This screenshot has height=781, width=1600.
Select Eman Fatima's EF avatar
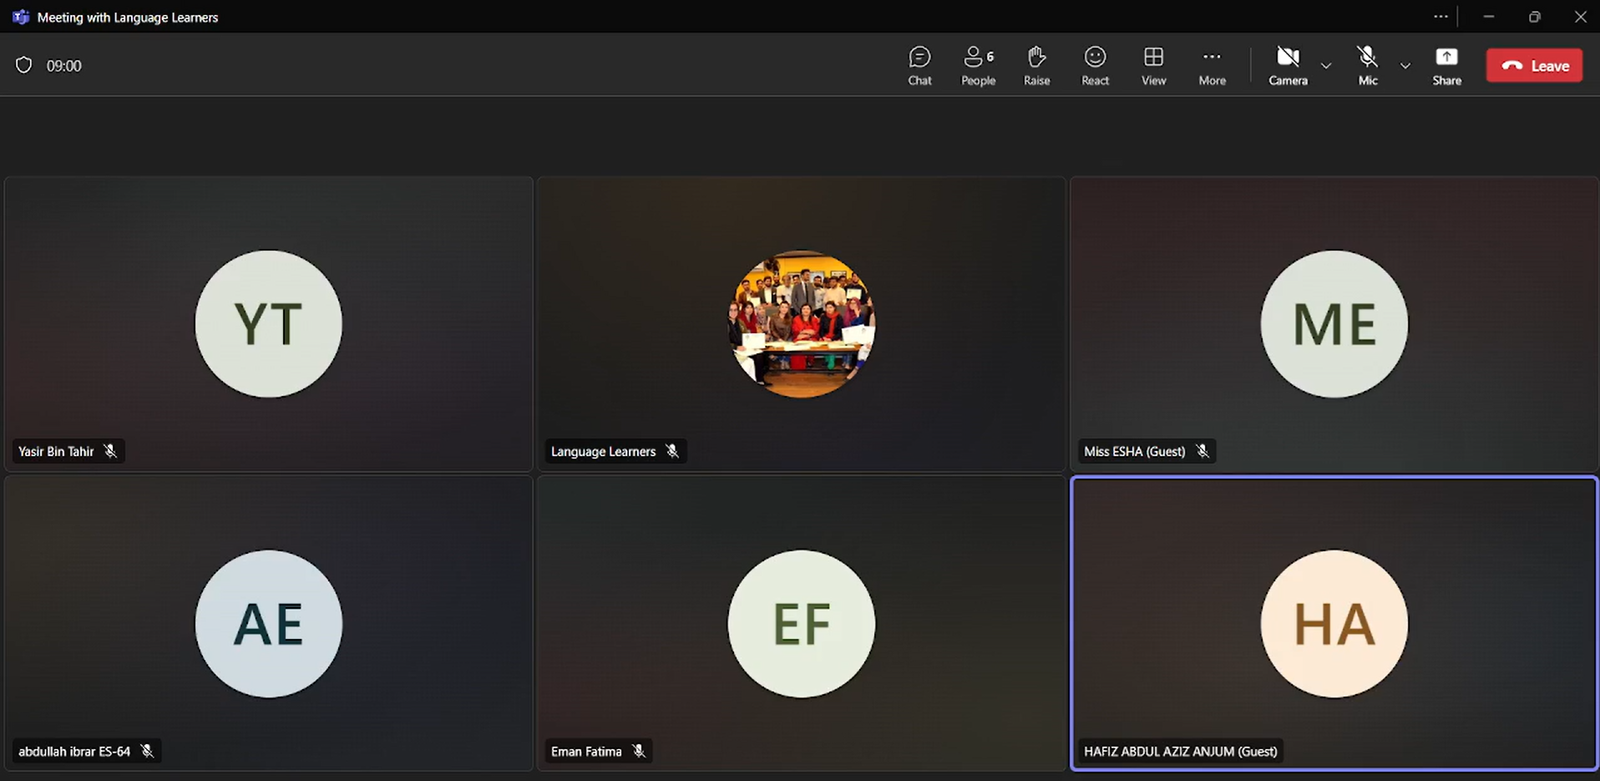point(801,624)
